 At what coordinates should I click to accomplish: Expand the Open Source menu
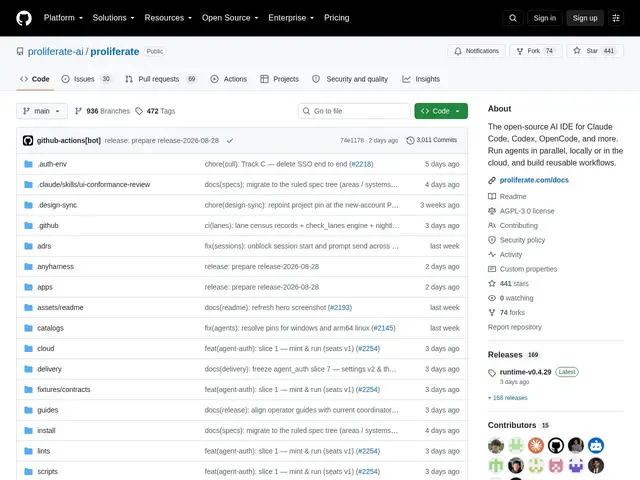(x=230, y=18)
